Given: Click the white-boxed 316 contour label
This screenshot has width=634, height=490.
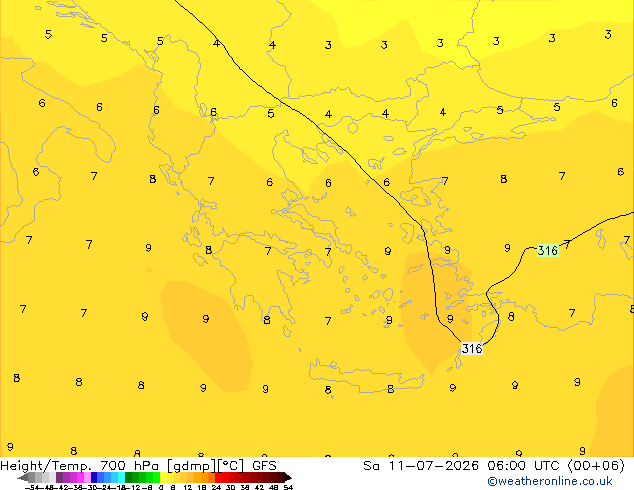Looking at the screenshot, I should point(472,348).
